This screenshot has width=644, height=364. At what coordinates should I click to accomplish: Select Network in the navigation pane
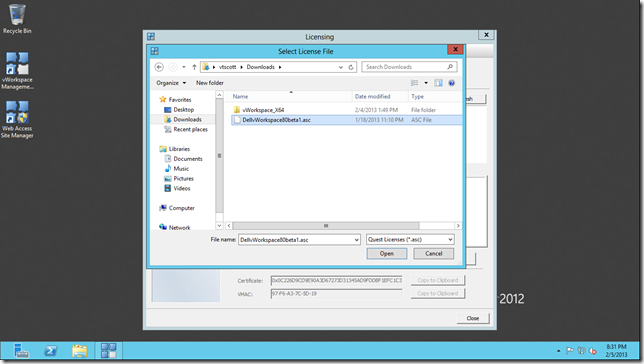[179, 227]
